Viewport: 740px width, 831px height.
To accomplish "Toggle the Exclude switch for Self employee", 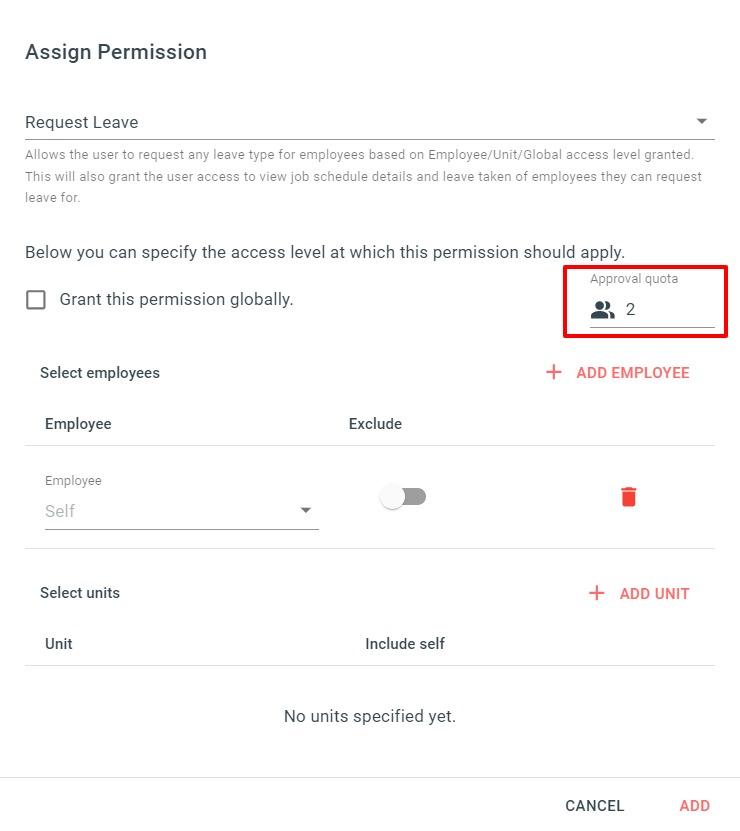I will 403,497.
